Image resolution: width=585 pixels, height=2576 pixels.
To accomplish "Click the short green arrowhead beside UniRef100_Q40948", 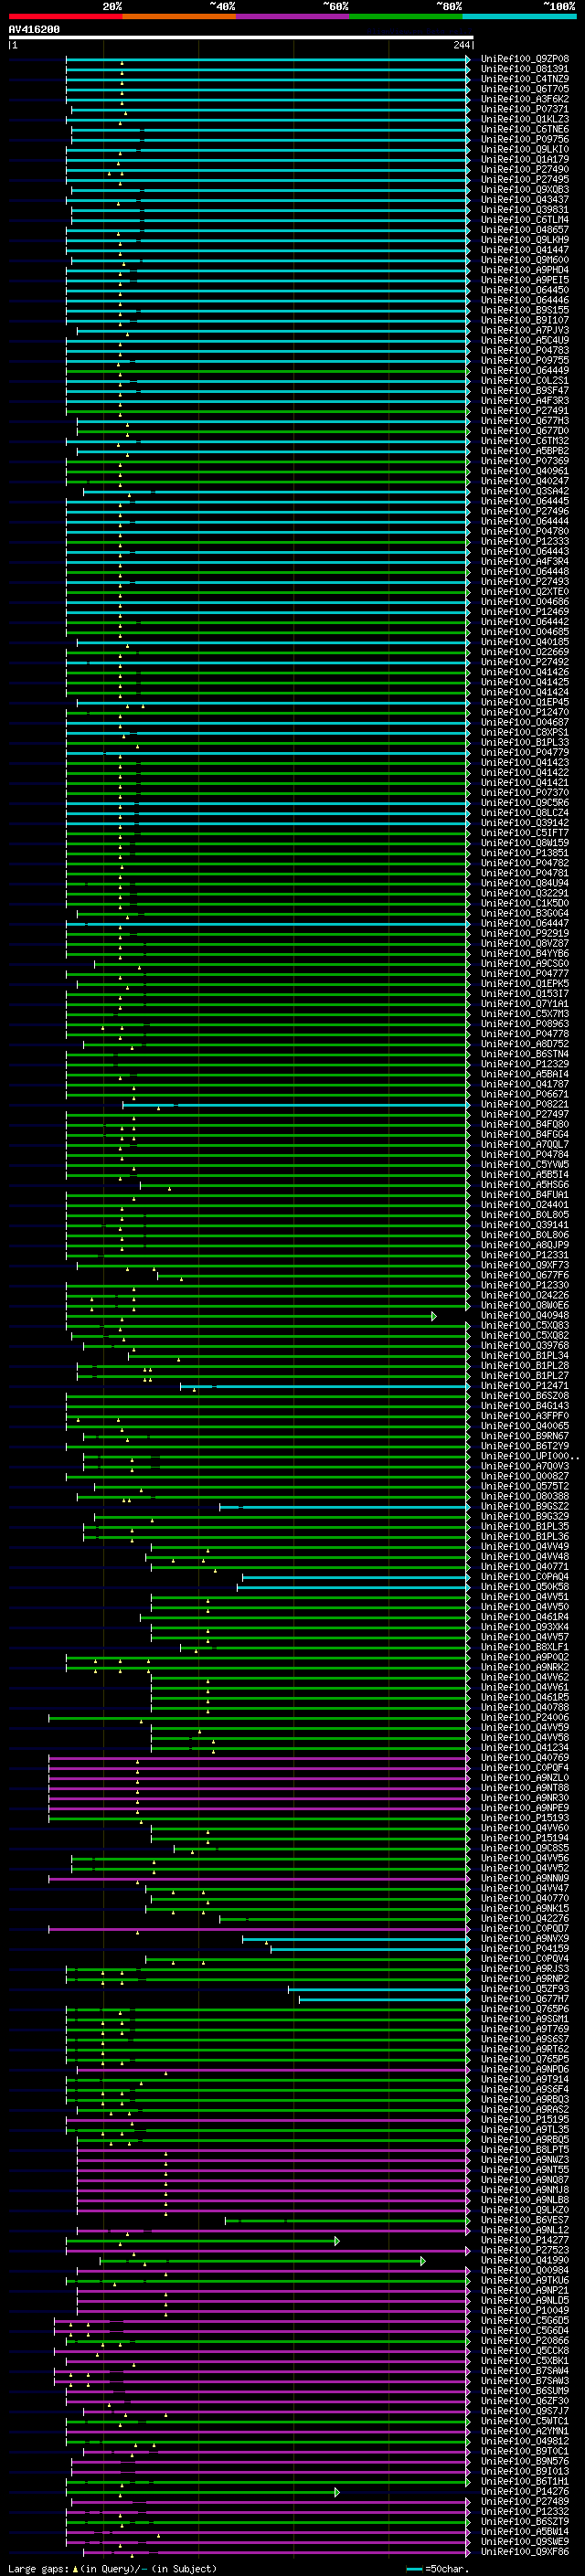I will pos(434,1316).
